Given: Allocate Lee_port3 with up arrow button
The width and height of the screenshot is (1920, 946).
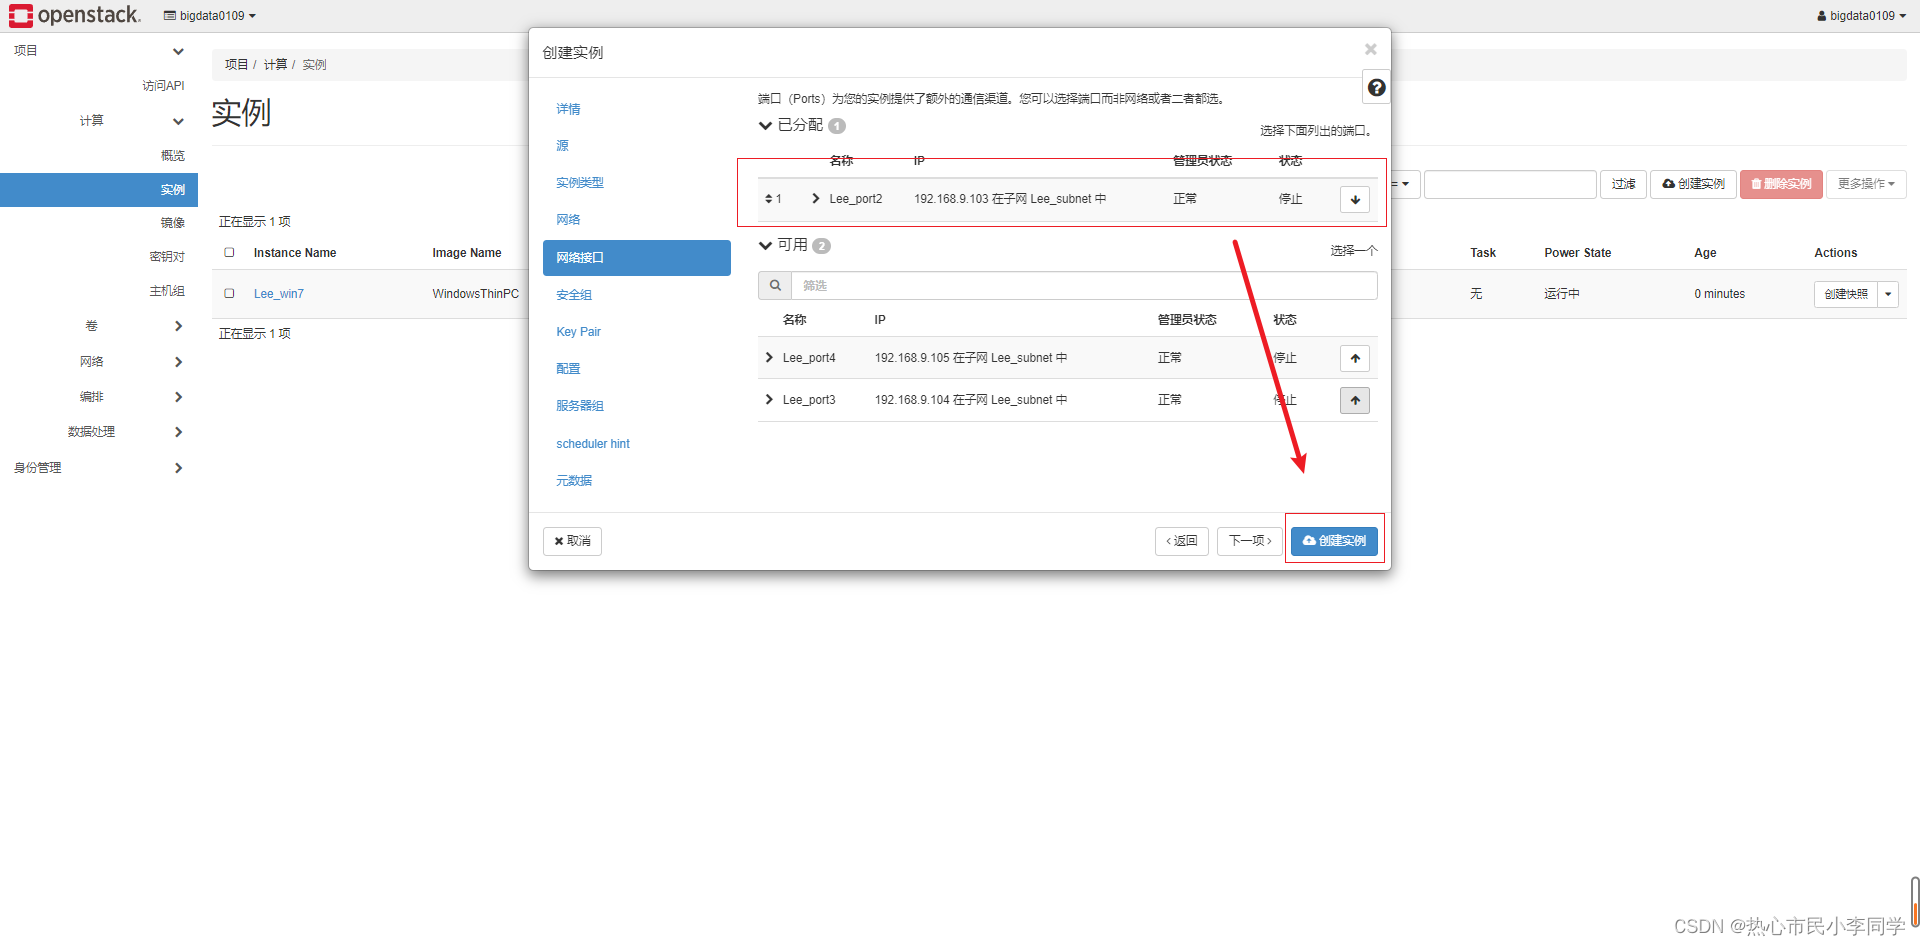Looking at the screenshot, I should tap(1355, 400).
